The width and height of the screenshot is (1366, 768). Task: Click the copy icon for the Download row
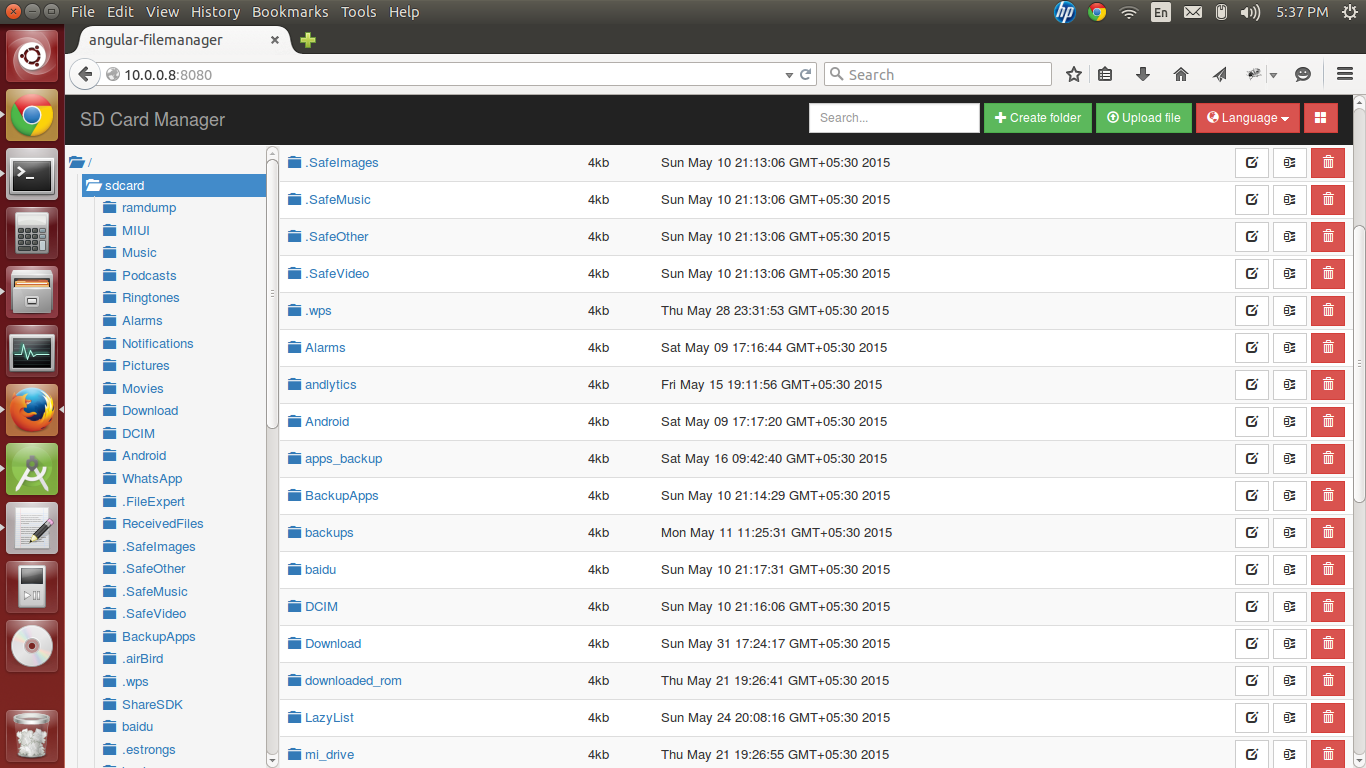pyautogui.click(x=1290, y=644)
